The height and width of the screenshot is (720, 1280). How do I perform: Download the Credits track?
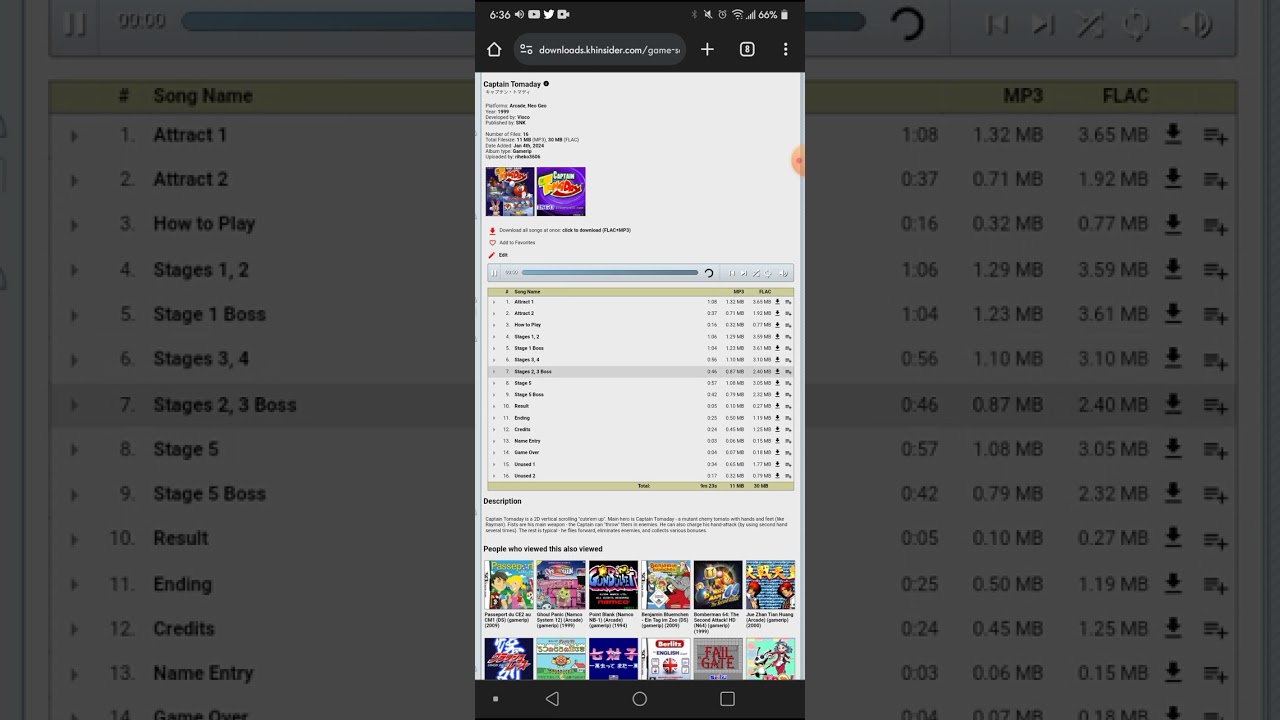click(777, 429)
